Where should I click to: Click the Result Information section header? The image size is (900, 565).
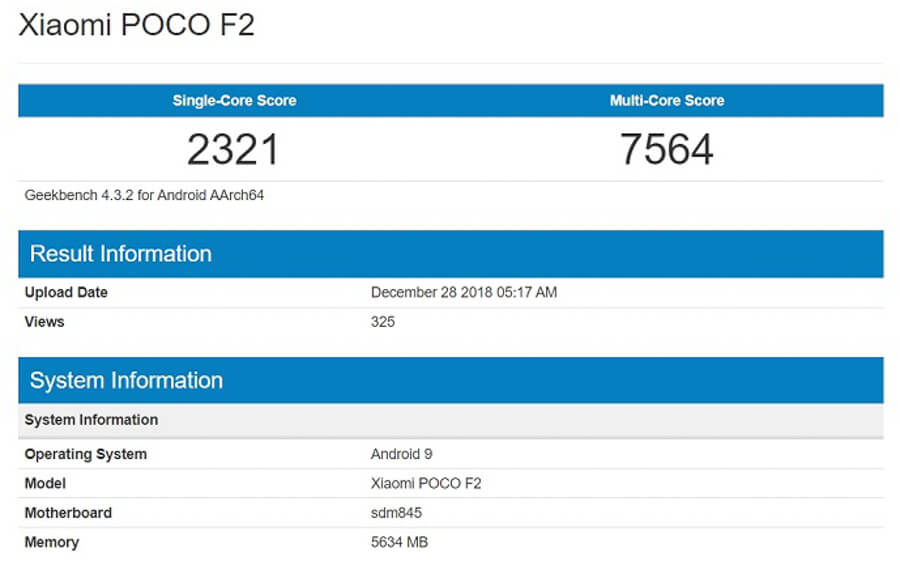[121, 254]
